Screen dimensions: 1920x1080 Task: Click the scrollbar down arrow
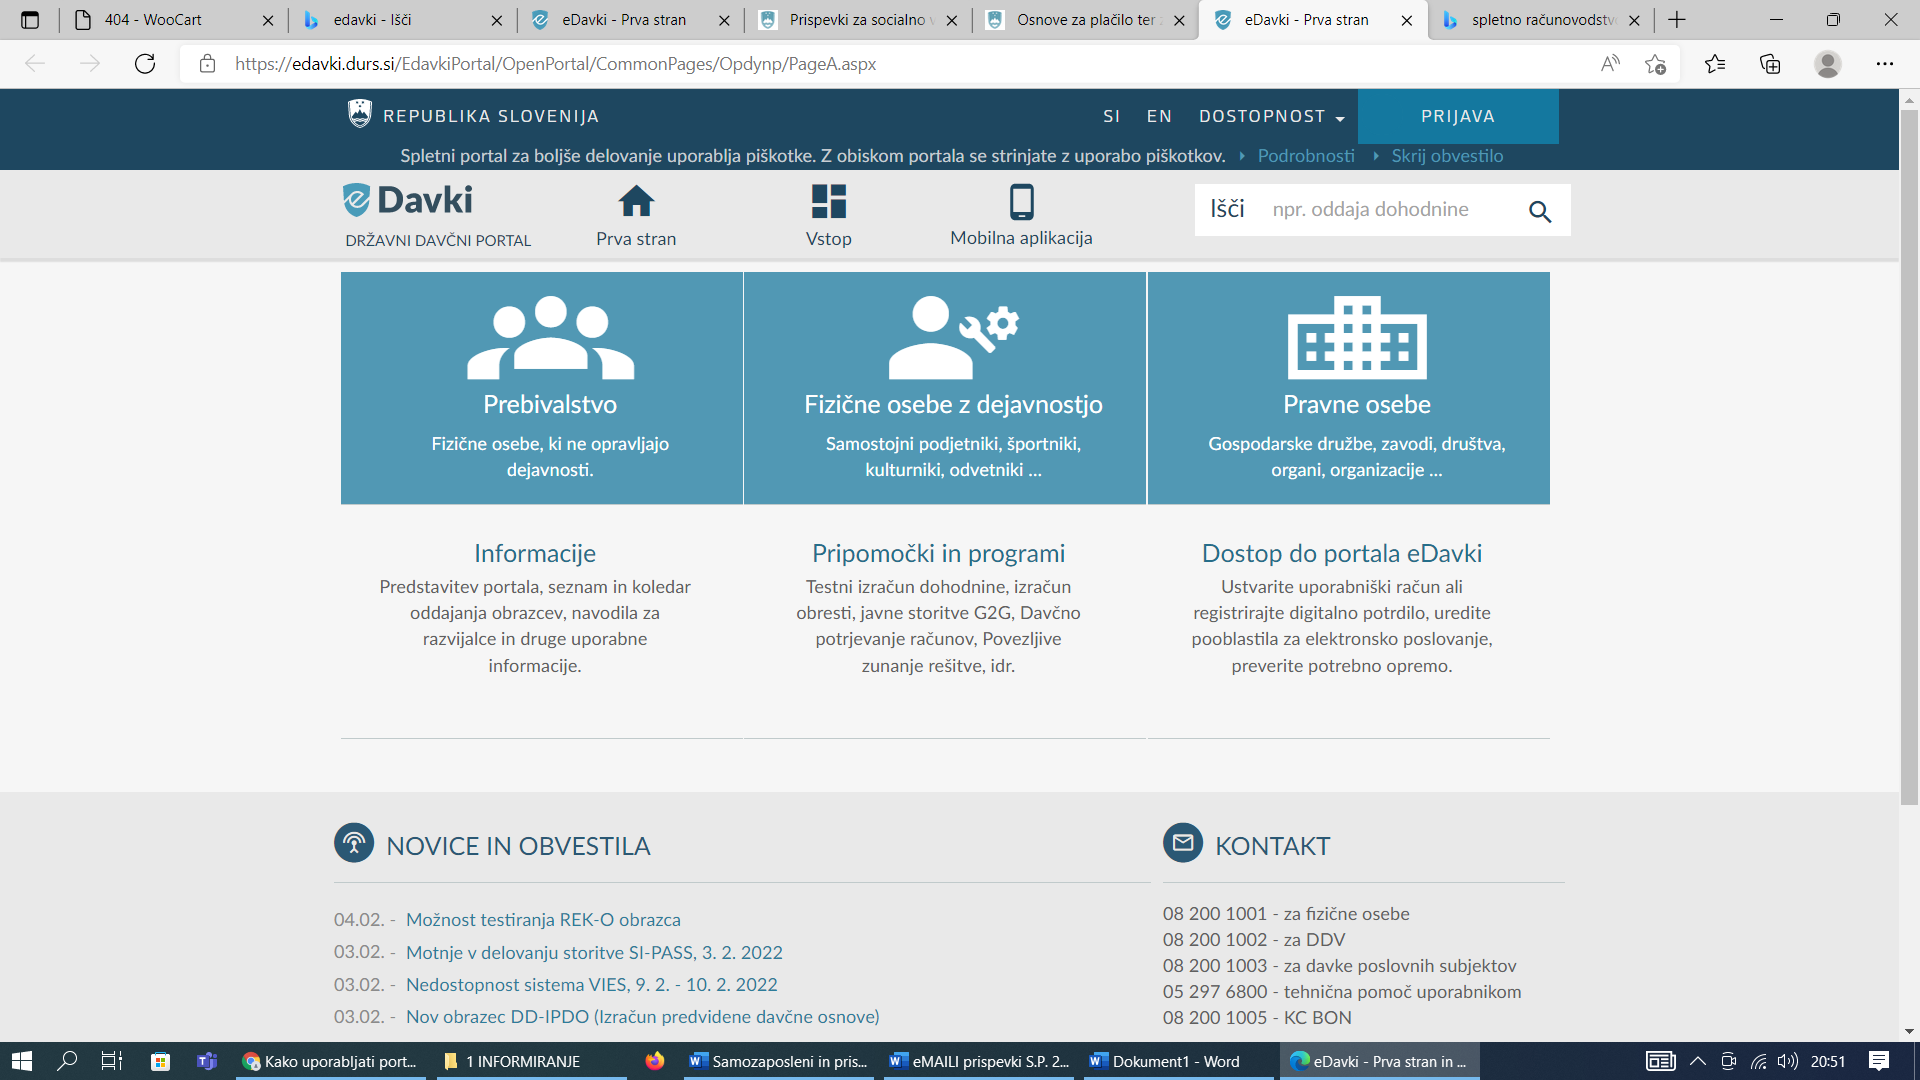click(1909, 1031)
